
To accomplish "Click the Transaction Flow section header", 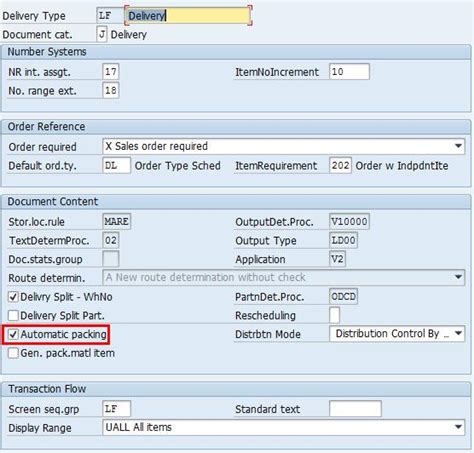I will (x=47, y=389).
